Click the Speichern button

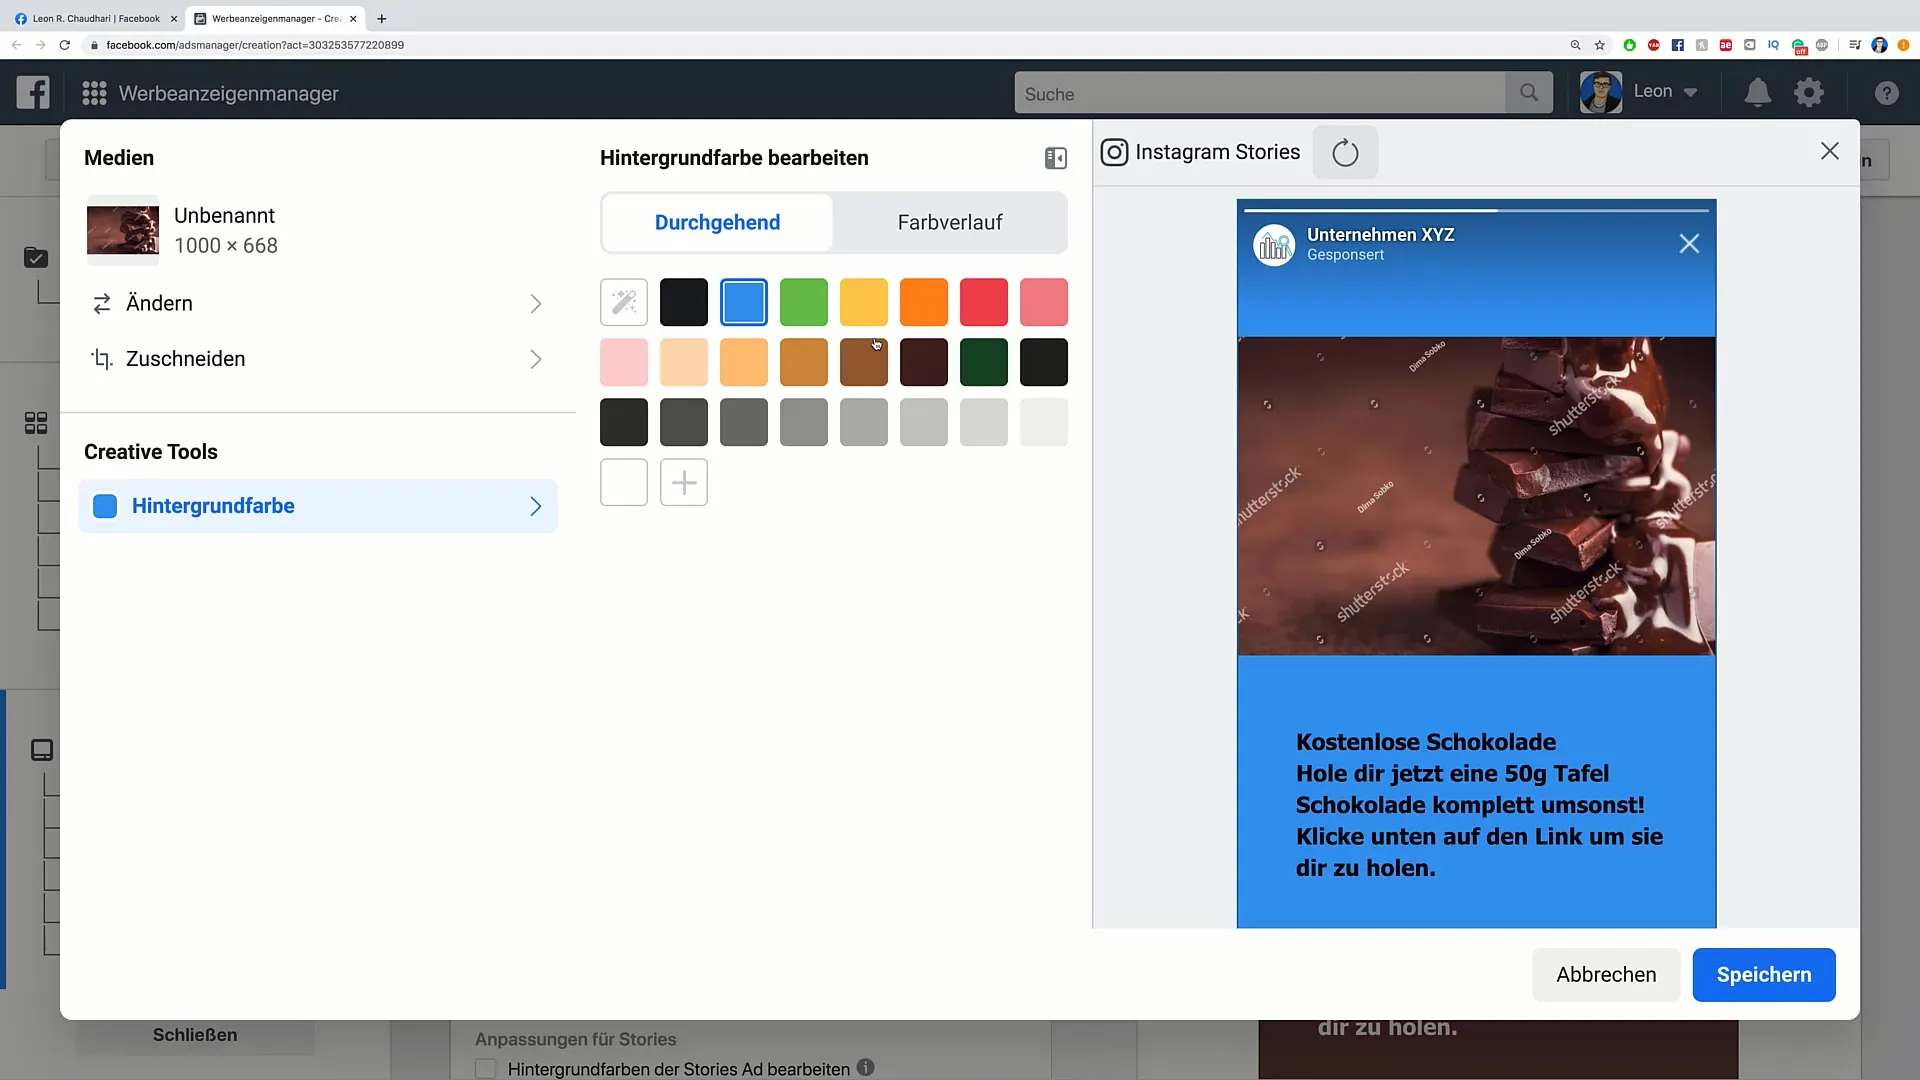pyautogui.click(x=1764, y=975)
